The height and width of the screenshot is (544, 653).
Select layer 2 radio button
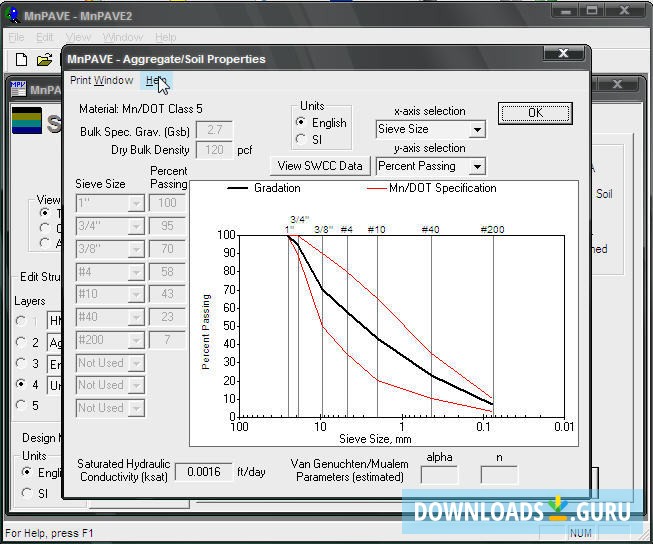20,342
